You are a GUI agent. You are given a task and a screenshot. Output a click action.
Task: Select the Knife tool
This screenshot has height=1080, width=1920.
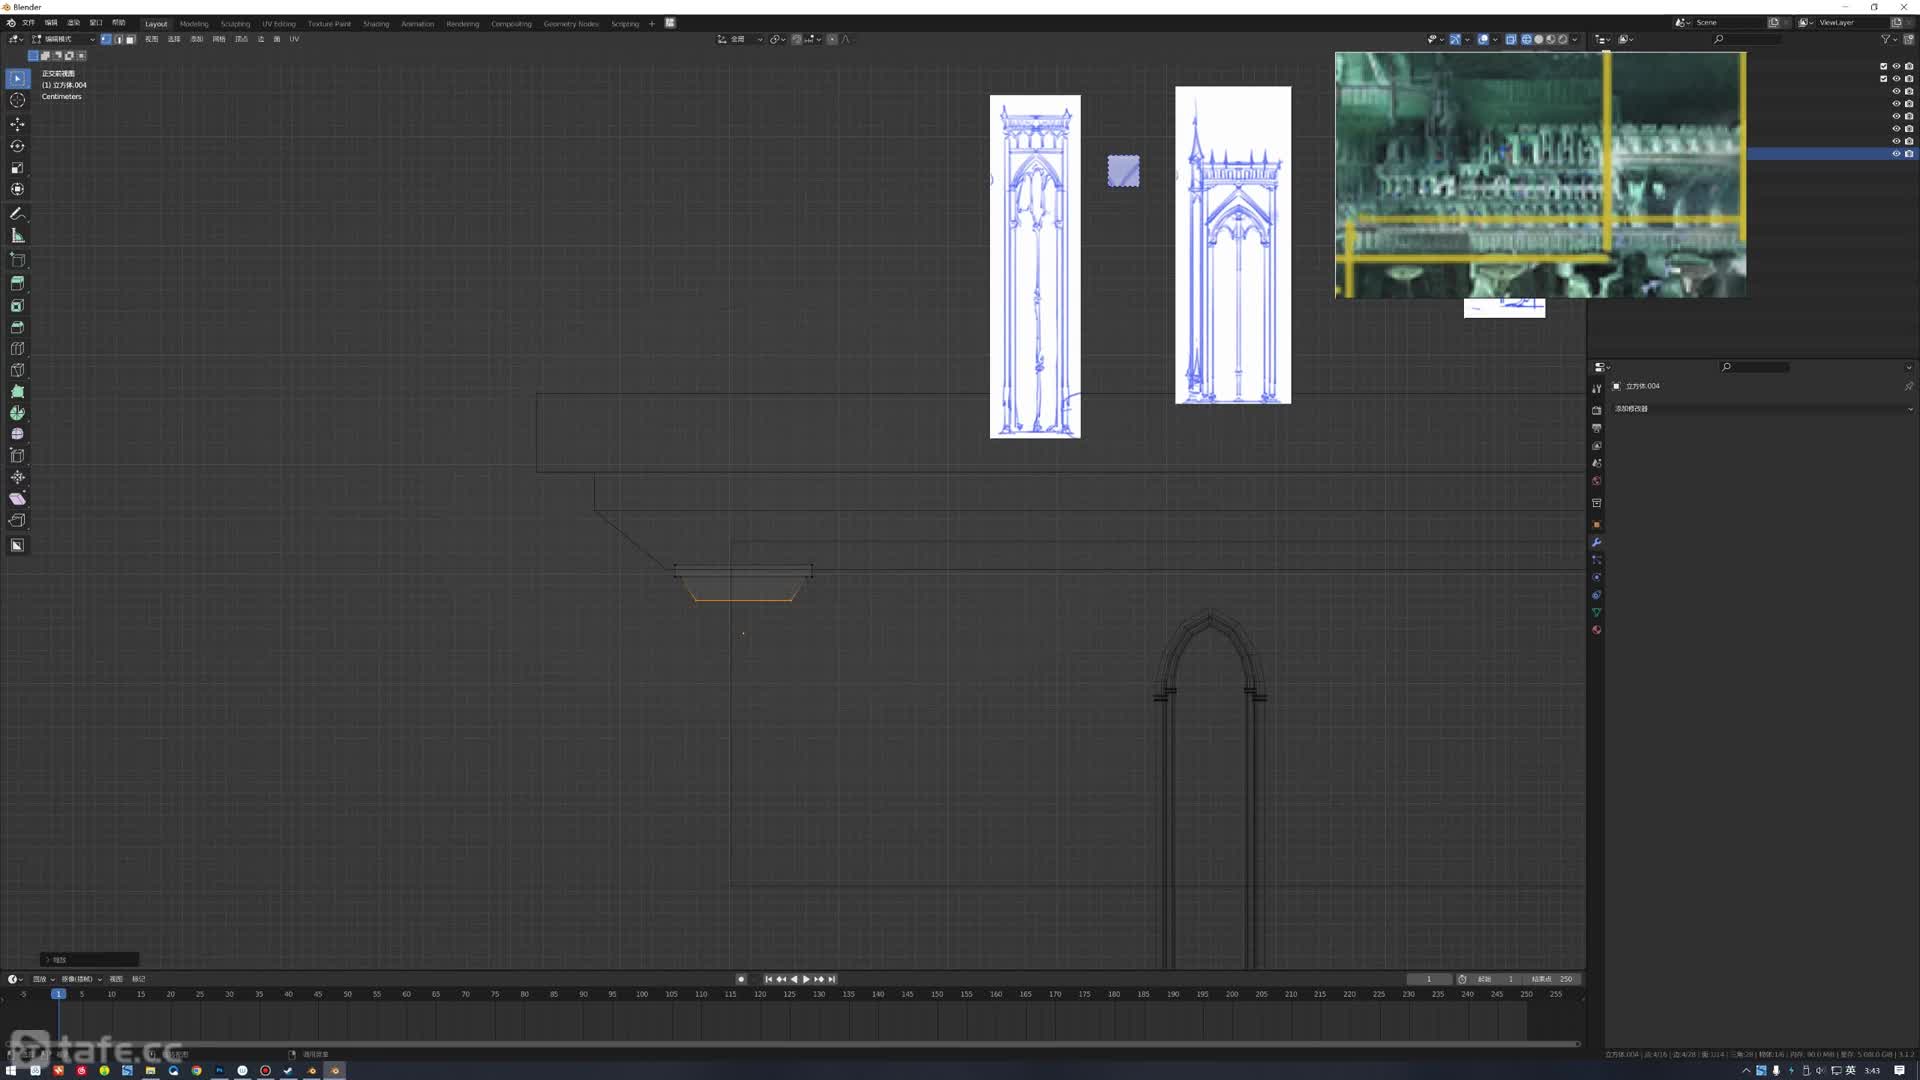17,370
